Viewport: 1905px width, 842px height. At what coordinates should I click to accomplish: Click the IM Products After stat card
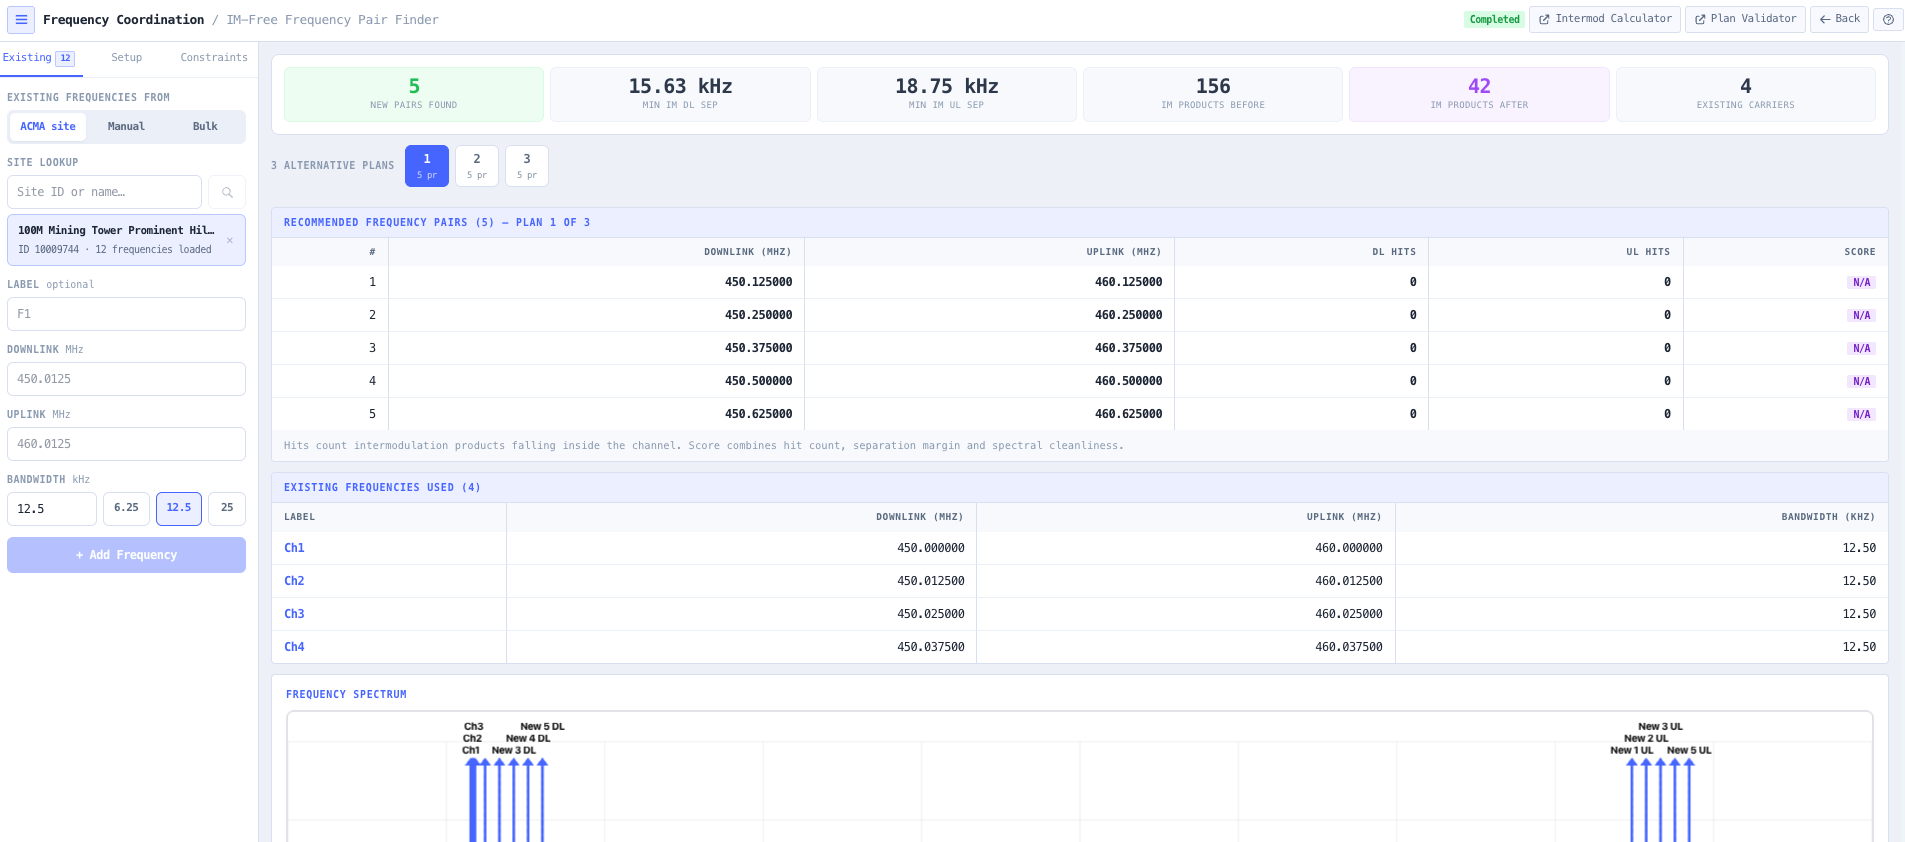[1479, 94]
